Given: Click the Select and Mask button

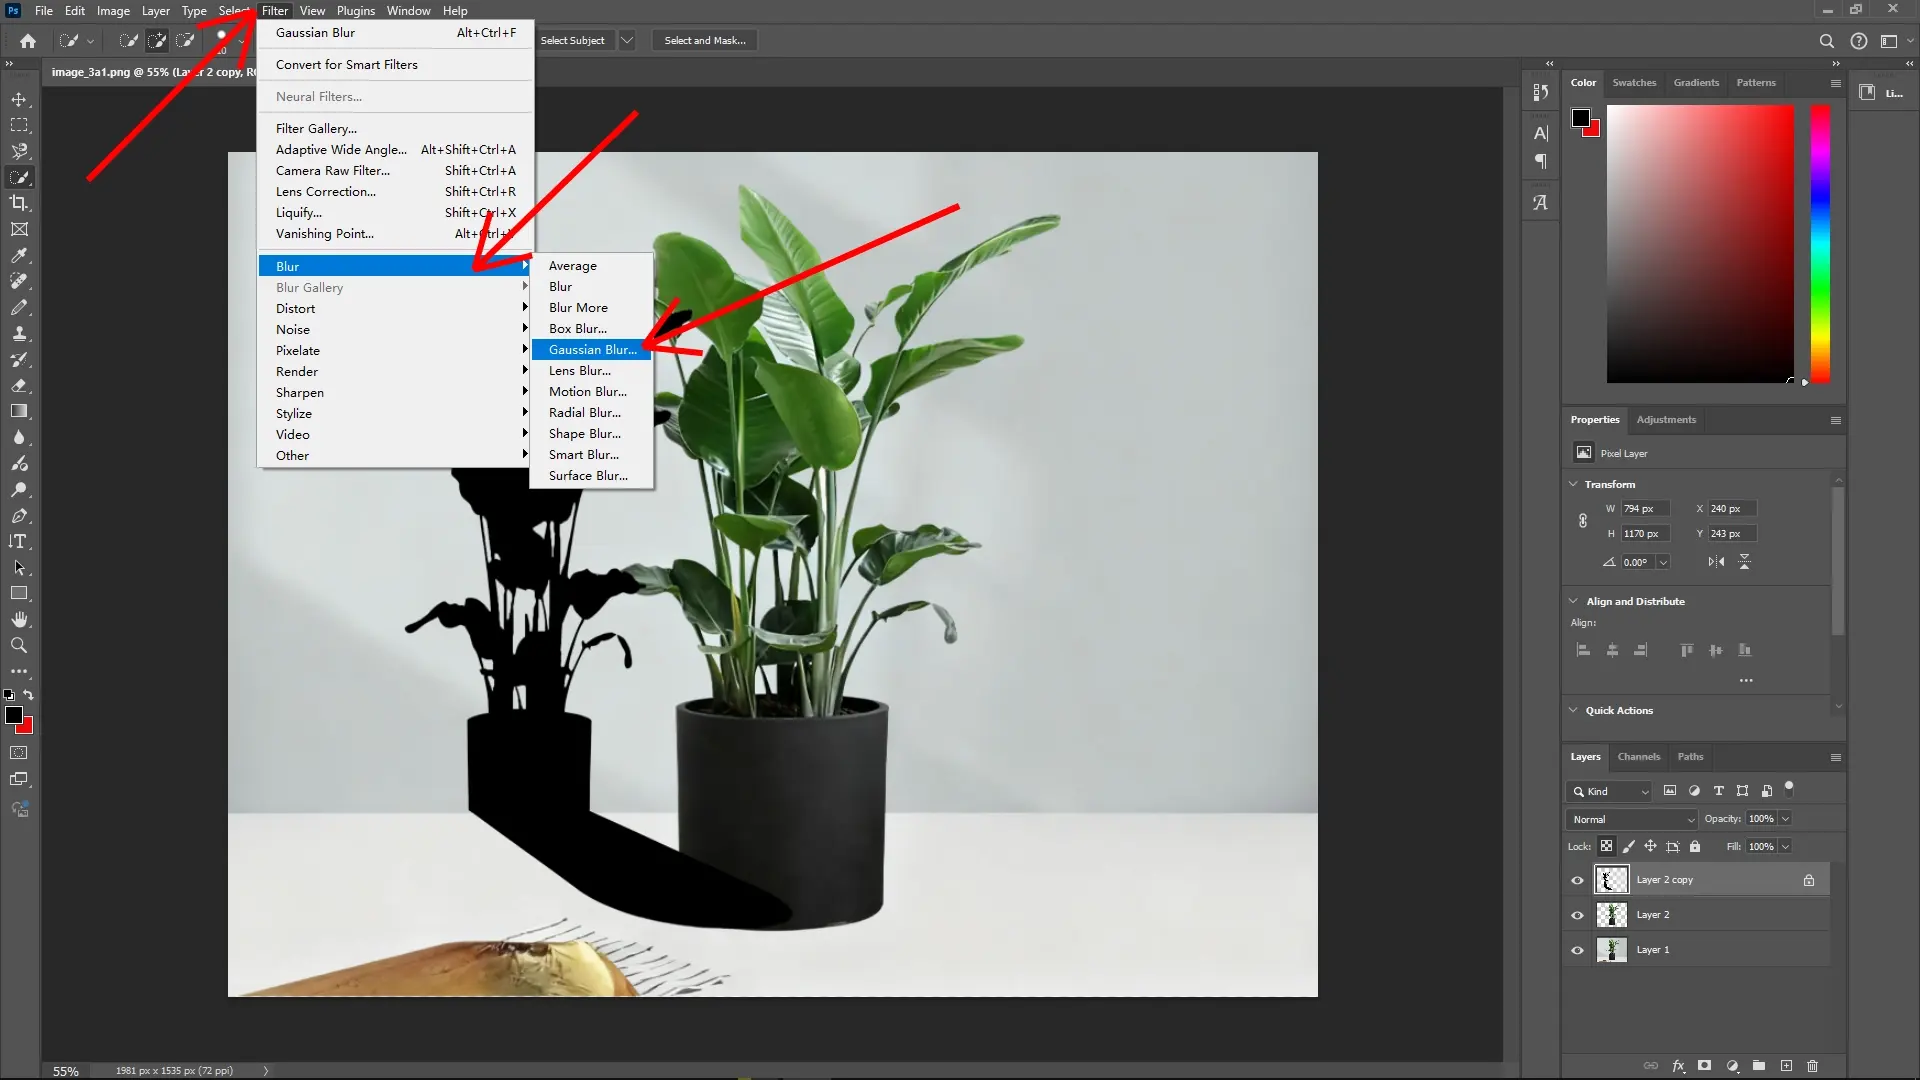Looking at the screenshot, I should click(x=703, y=40).
